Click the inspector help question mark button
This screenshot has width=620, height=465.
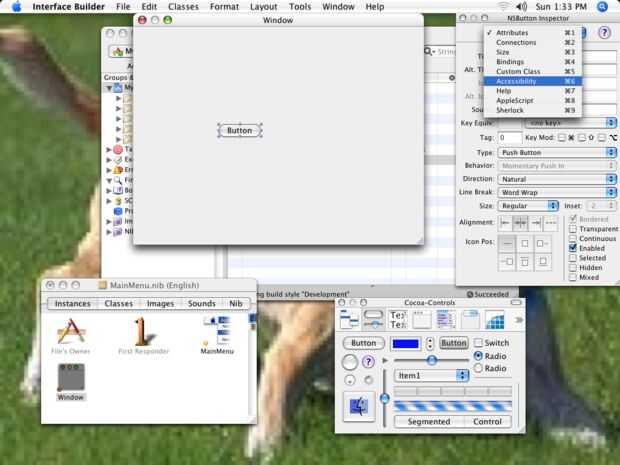[604, 32]
